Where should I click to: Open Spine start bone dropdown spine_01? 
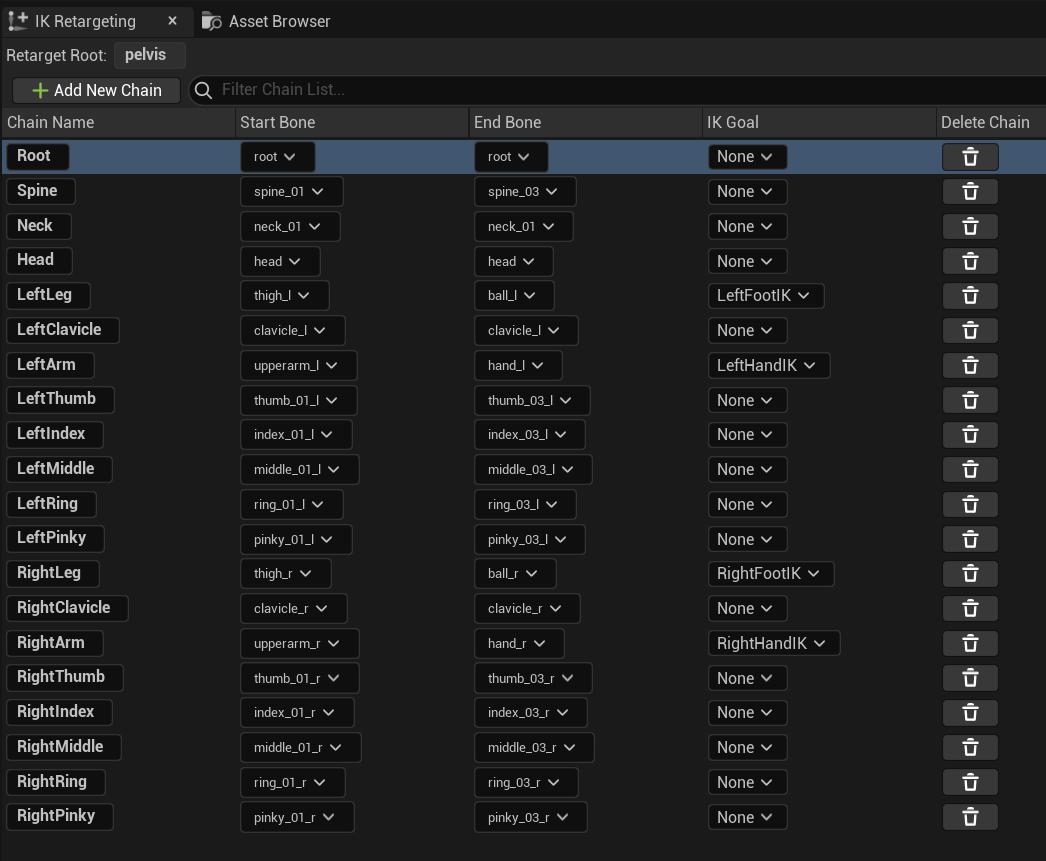coord(292,191)
